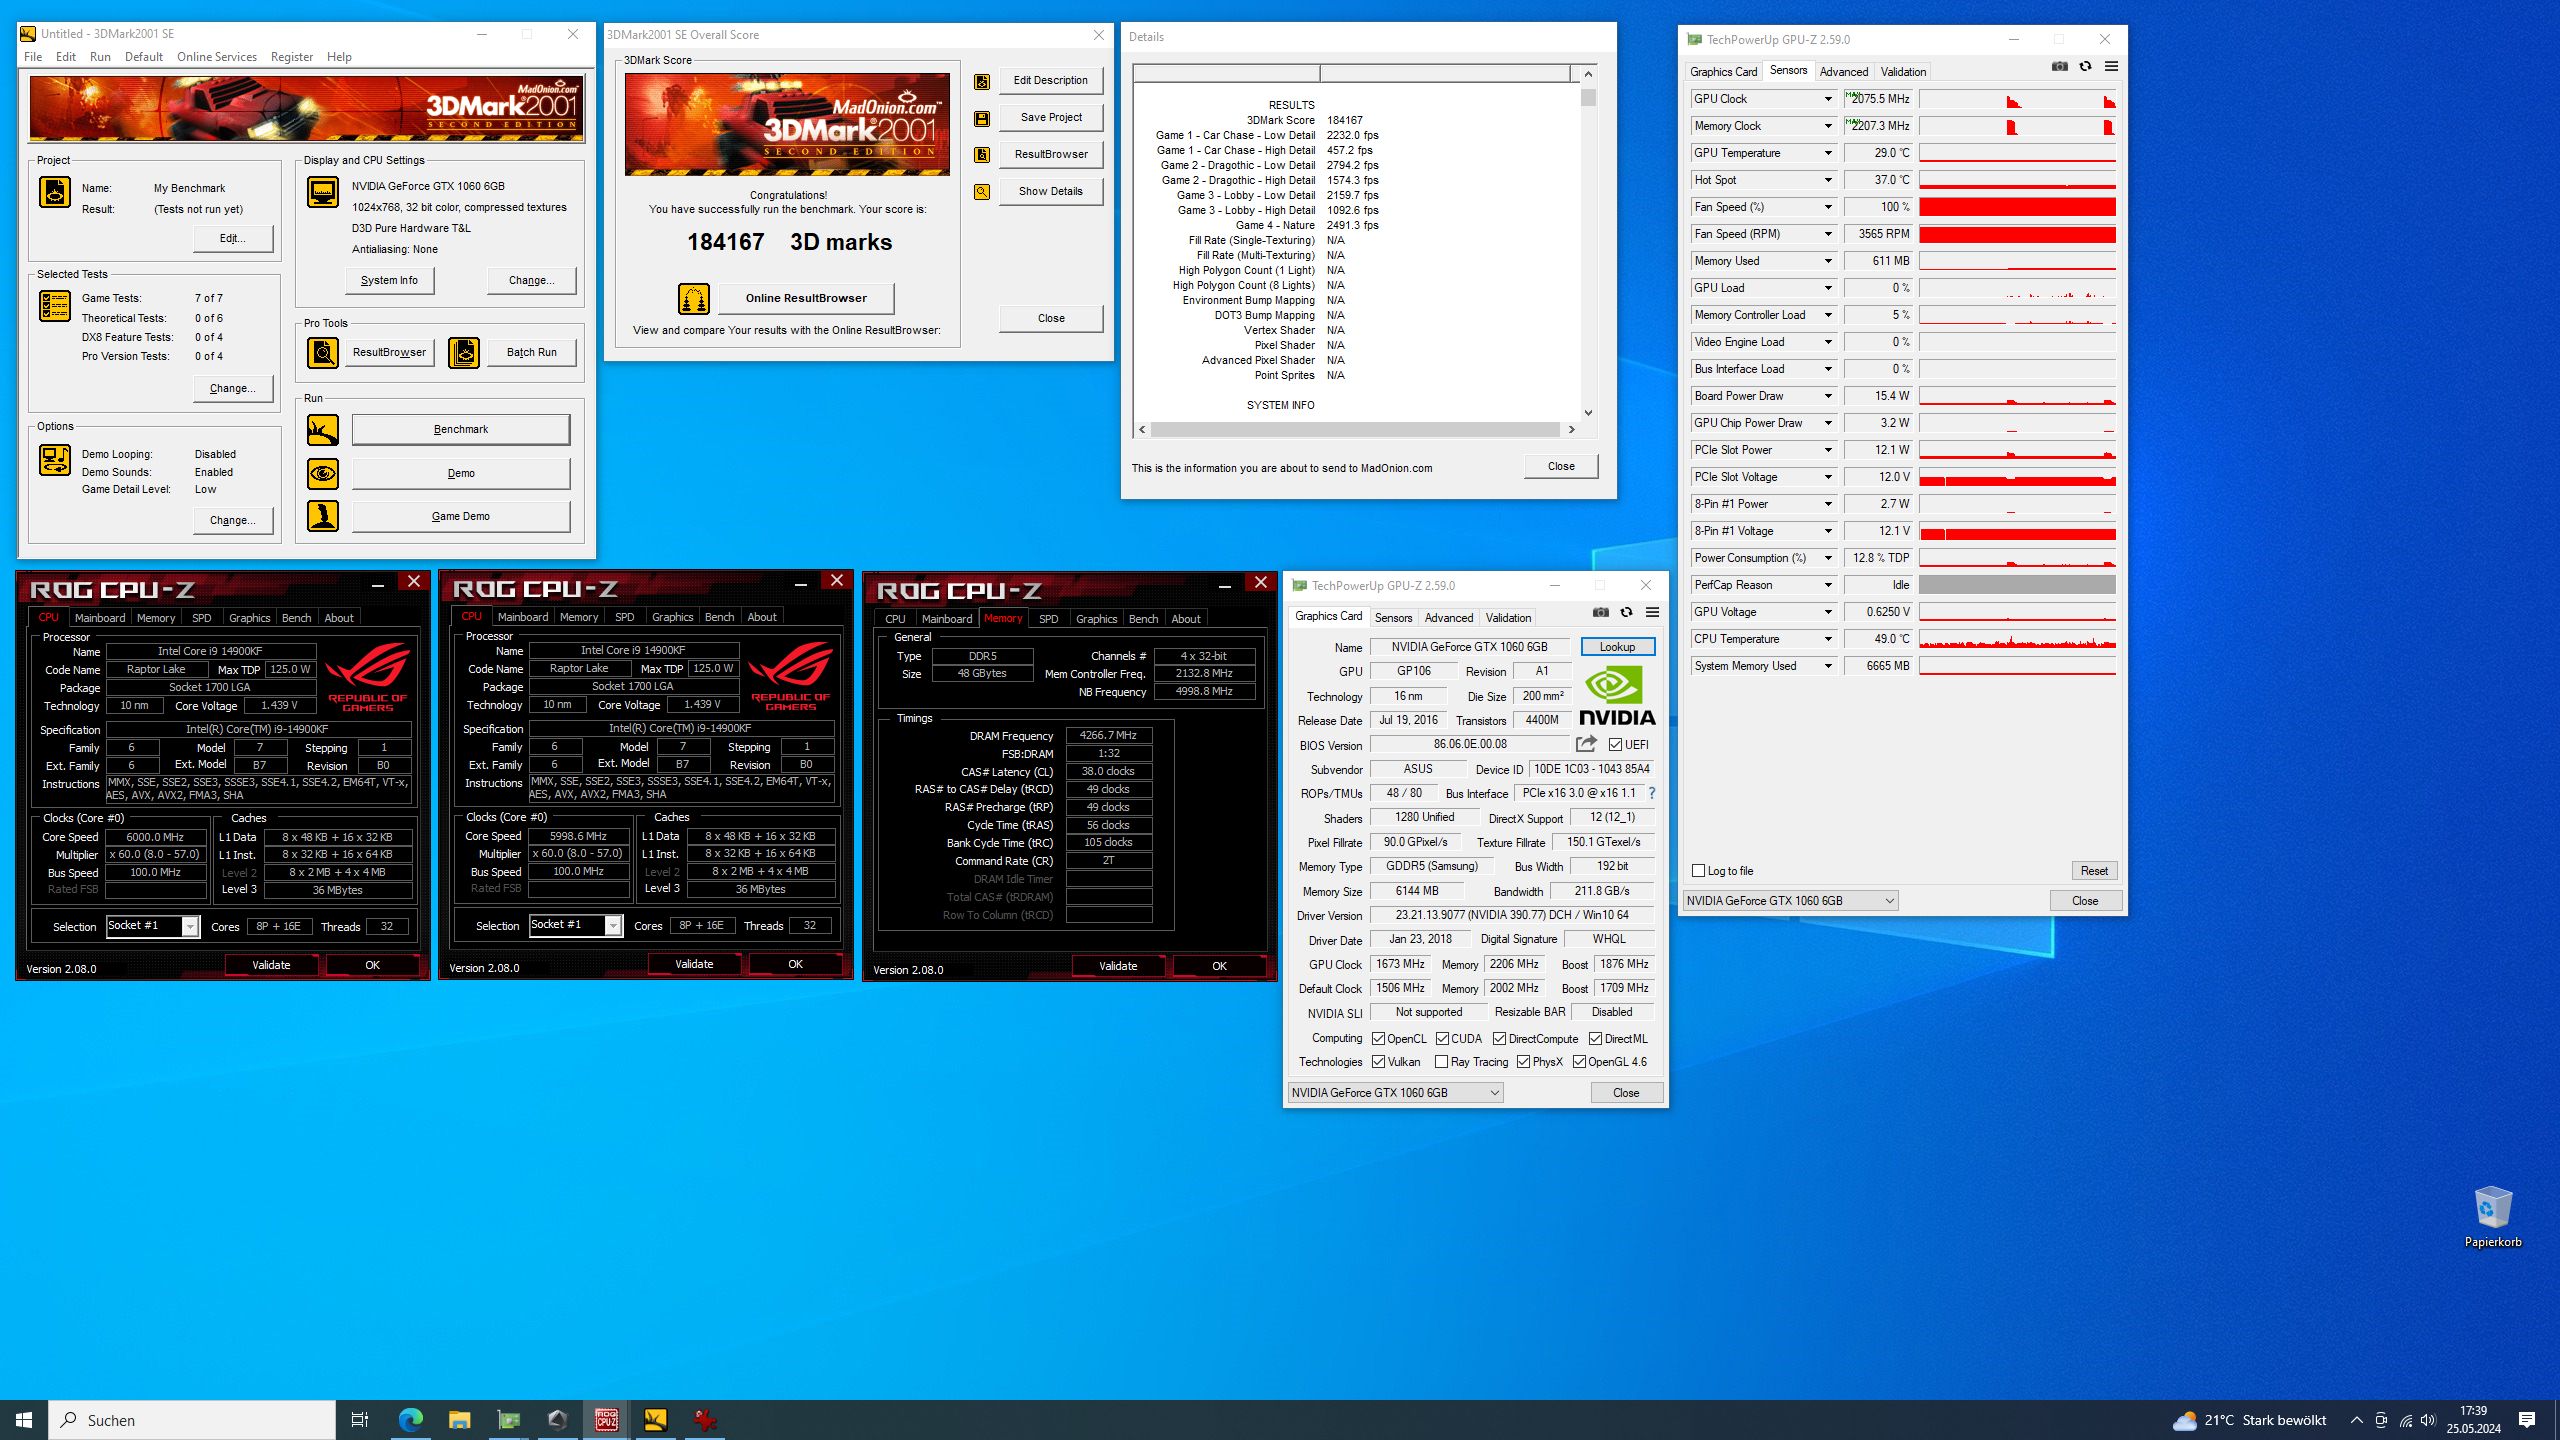Click the vertical scrollbar down arrow in Details

click(x=1588, y=413)
